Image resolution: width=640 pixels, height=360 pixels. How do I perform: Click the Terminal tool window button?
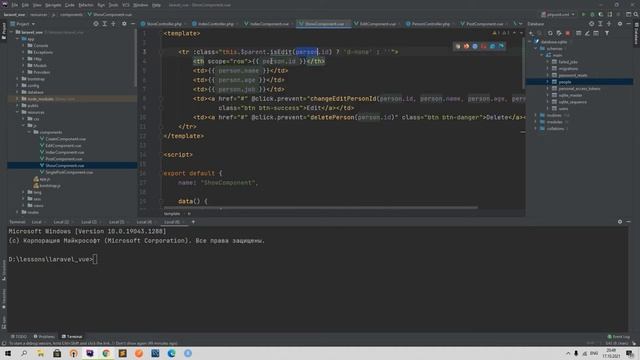(72, 337)
